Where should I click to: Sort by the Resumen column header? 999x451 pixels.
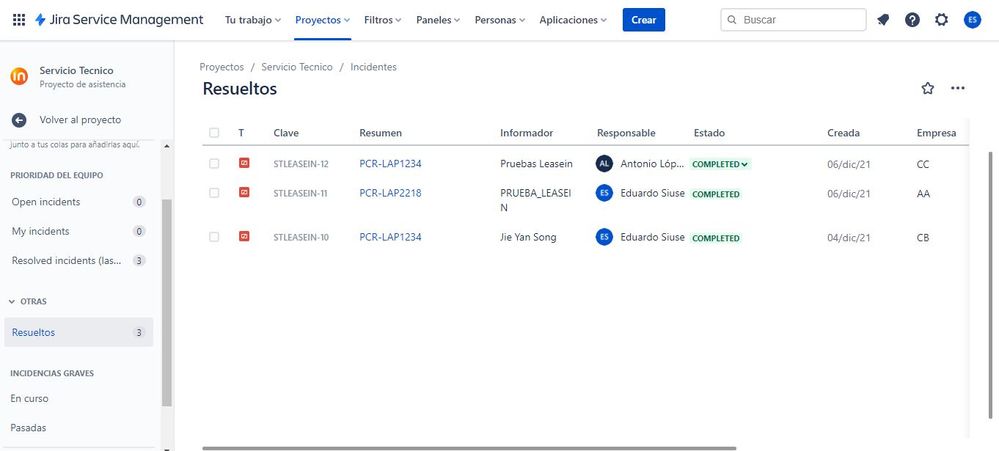coord(380,133)
